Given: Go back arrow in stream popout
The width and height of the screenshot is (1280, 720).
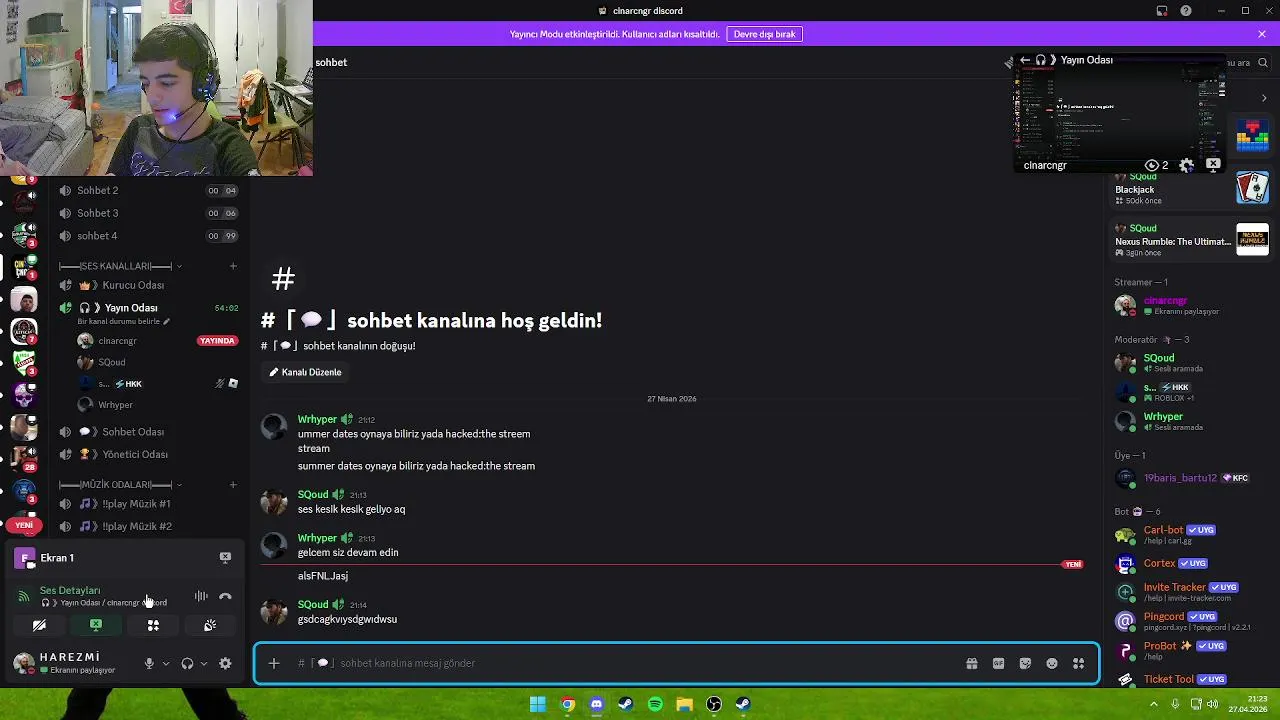Looking at the screenshot, I should [x=1024, y=60].
